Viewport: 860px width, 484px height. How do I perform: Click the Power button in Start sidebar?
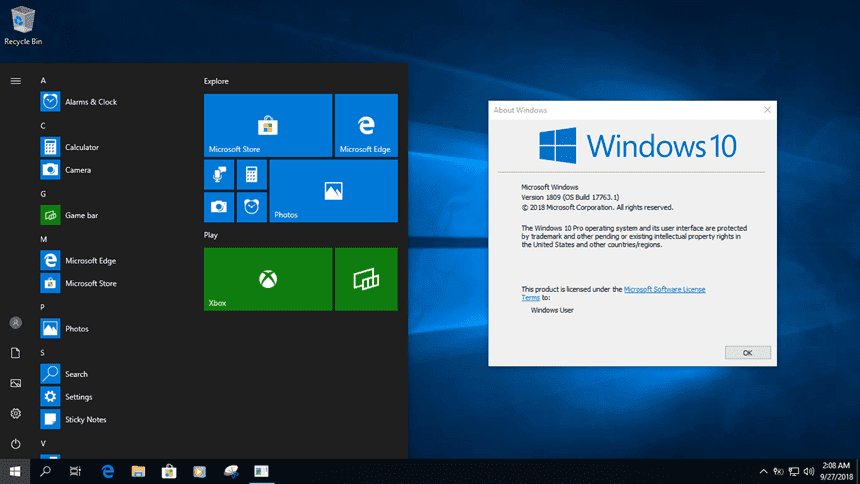coord(15,443)
